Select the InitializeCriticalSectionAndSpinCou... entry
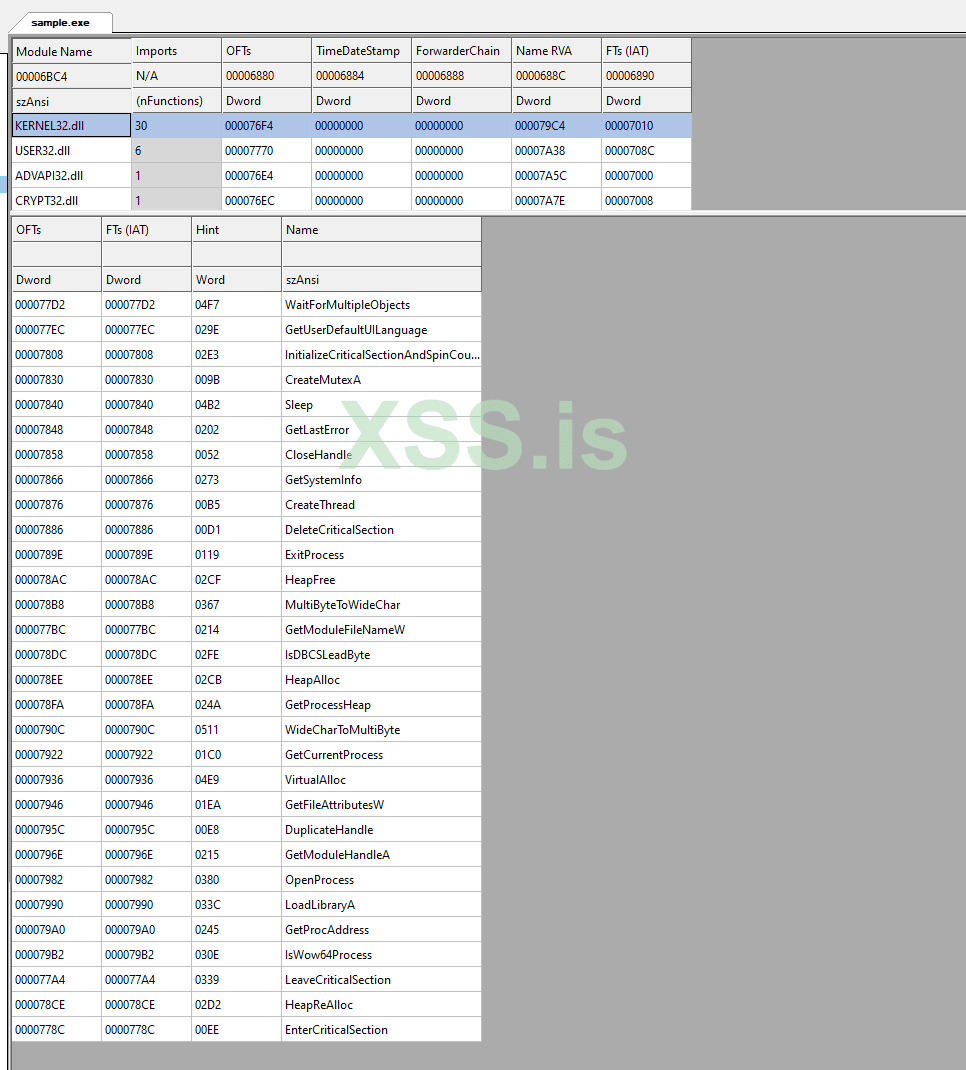Image resolution: width=966 pixels, height=1070 pixels. 382,355
